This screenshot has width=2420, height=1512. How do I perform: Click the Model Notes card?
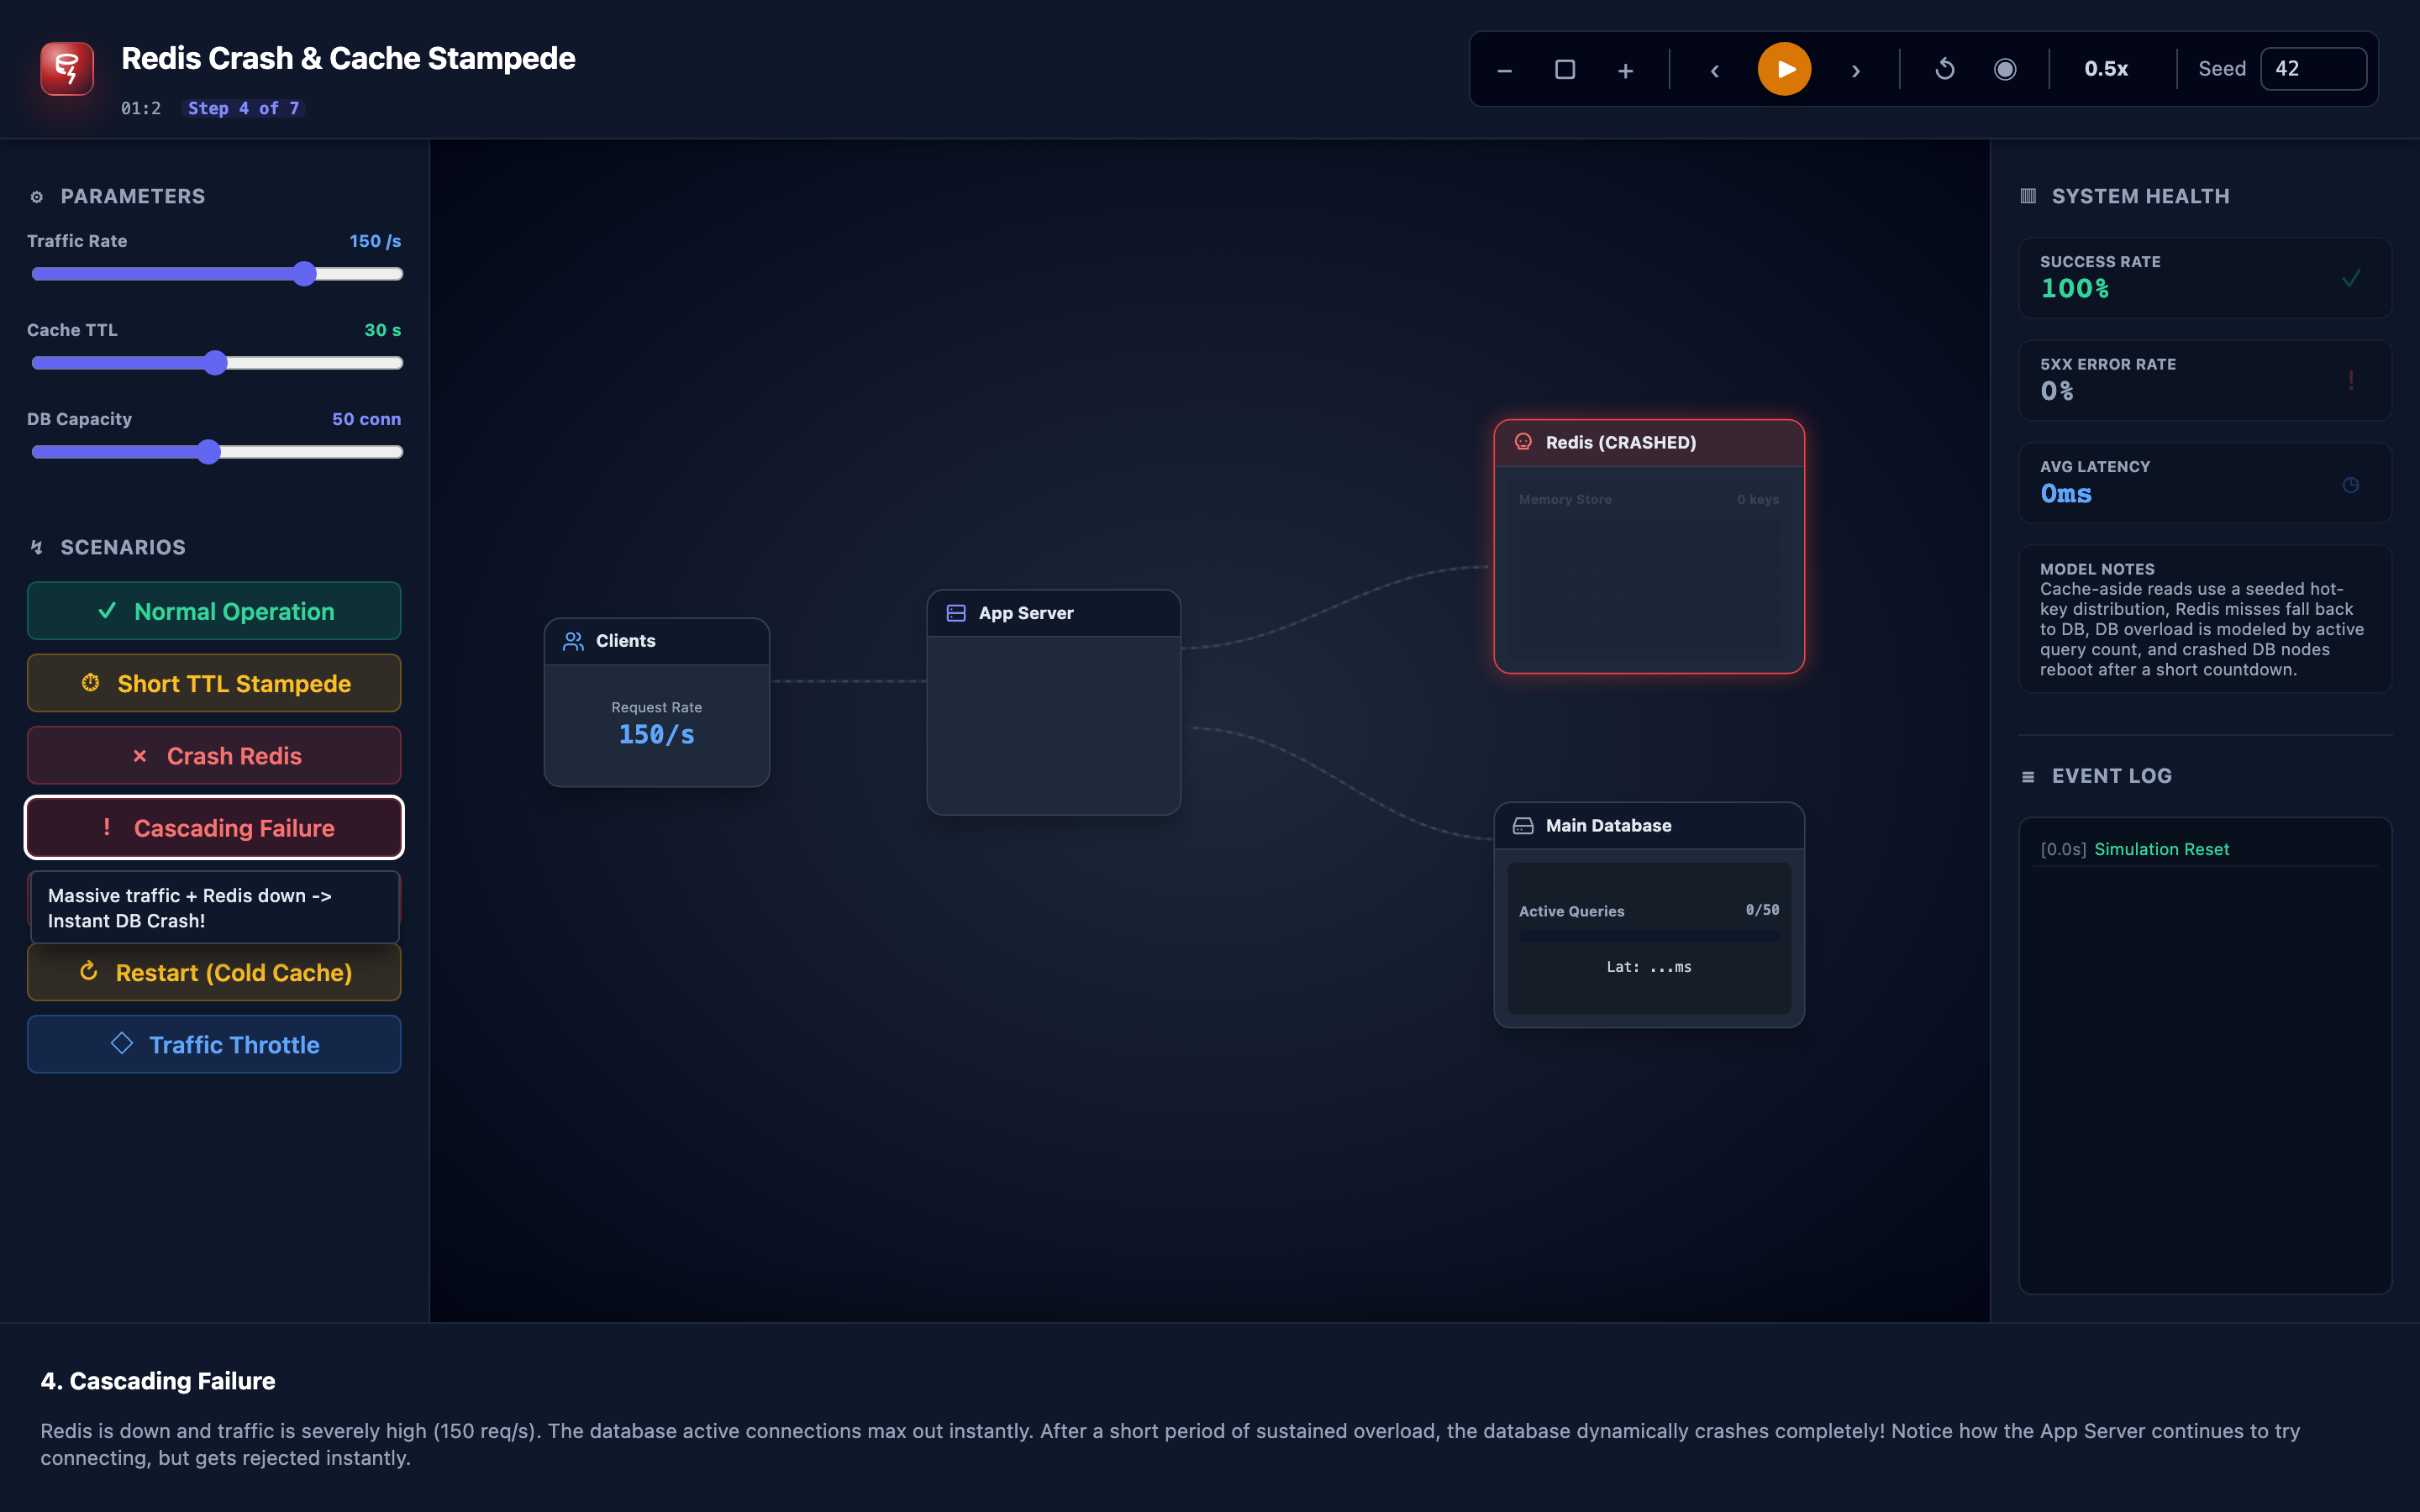click(2204, 619)
